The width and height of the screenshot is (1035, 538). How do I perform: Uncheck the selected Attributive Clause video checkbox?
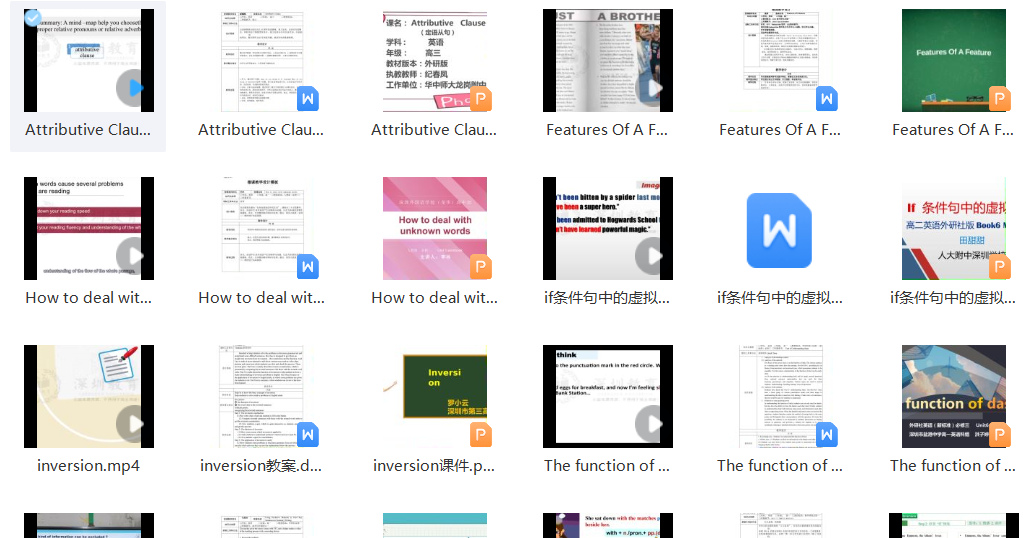click(33, 18)
